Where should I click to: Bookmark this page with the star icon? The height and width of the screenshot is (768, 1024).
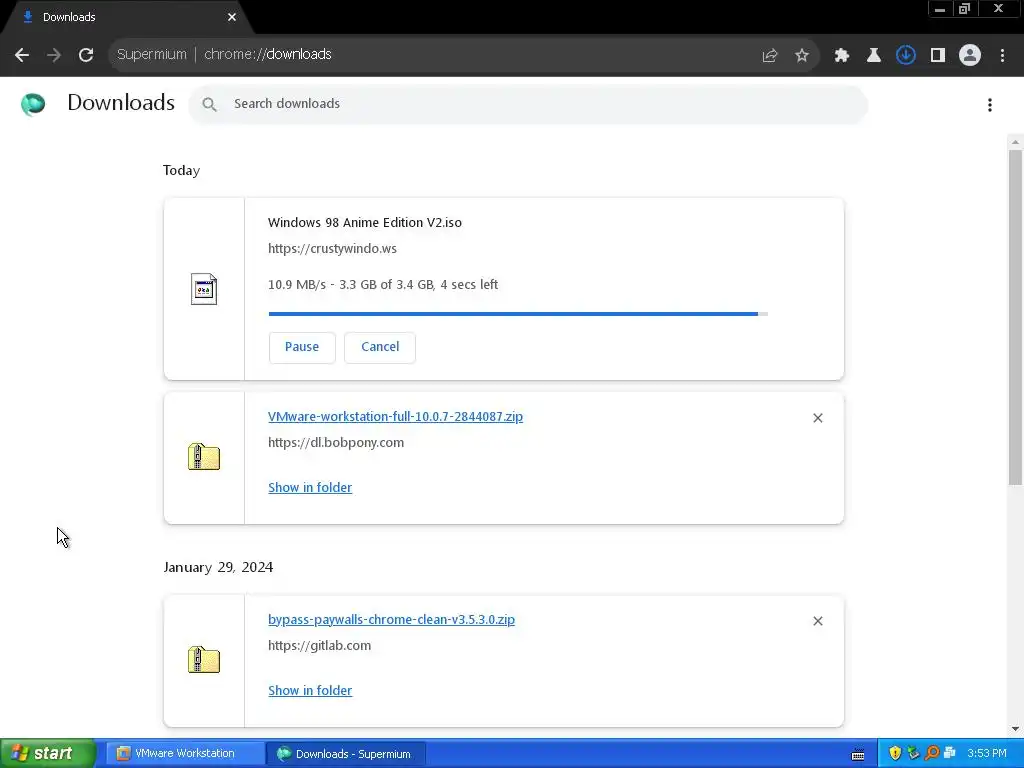(802, 56)
